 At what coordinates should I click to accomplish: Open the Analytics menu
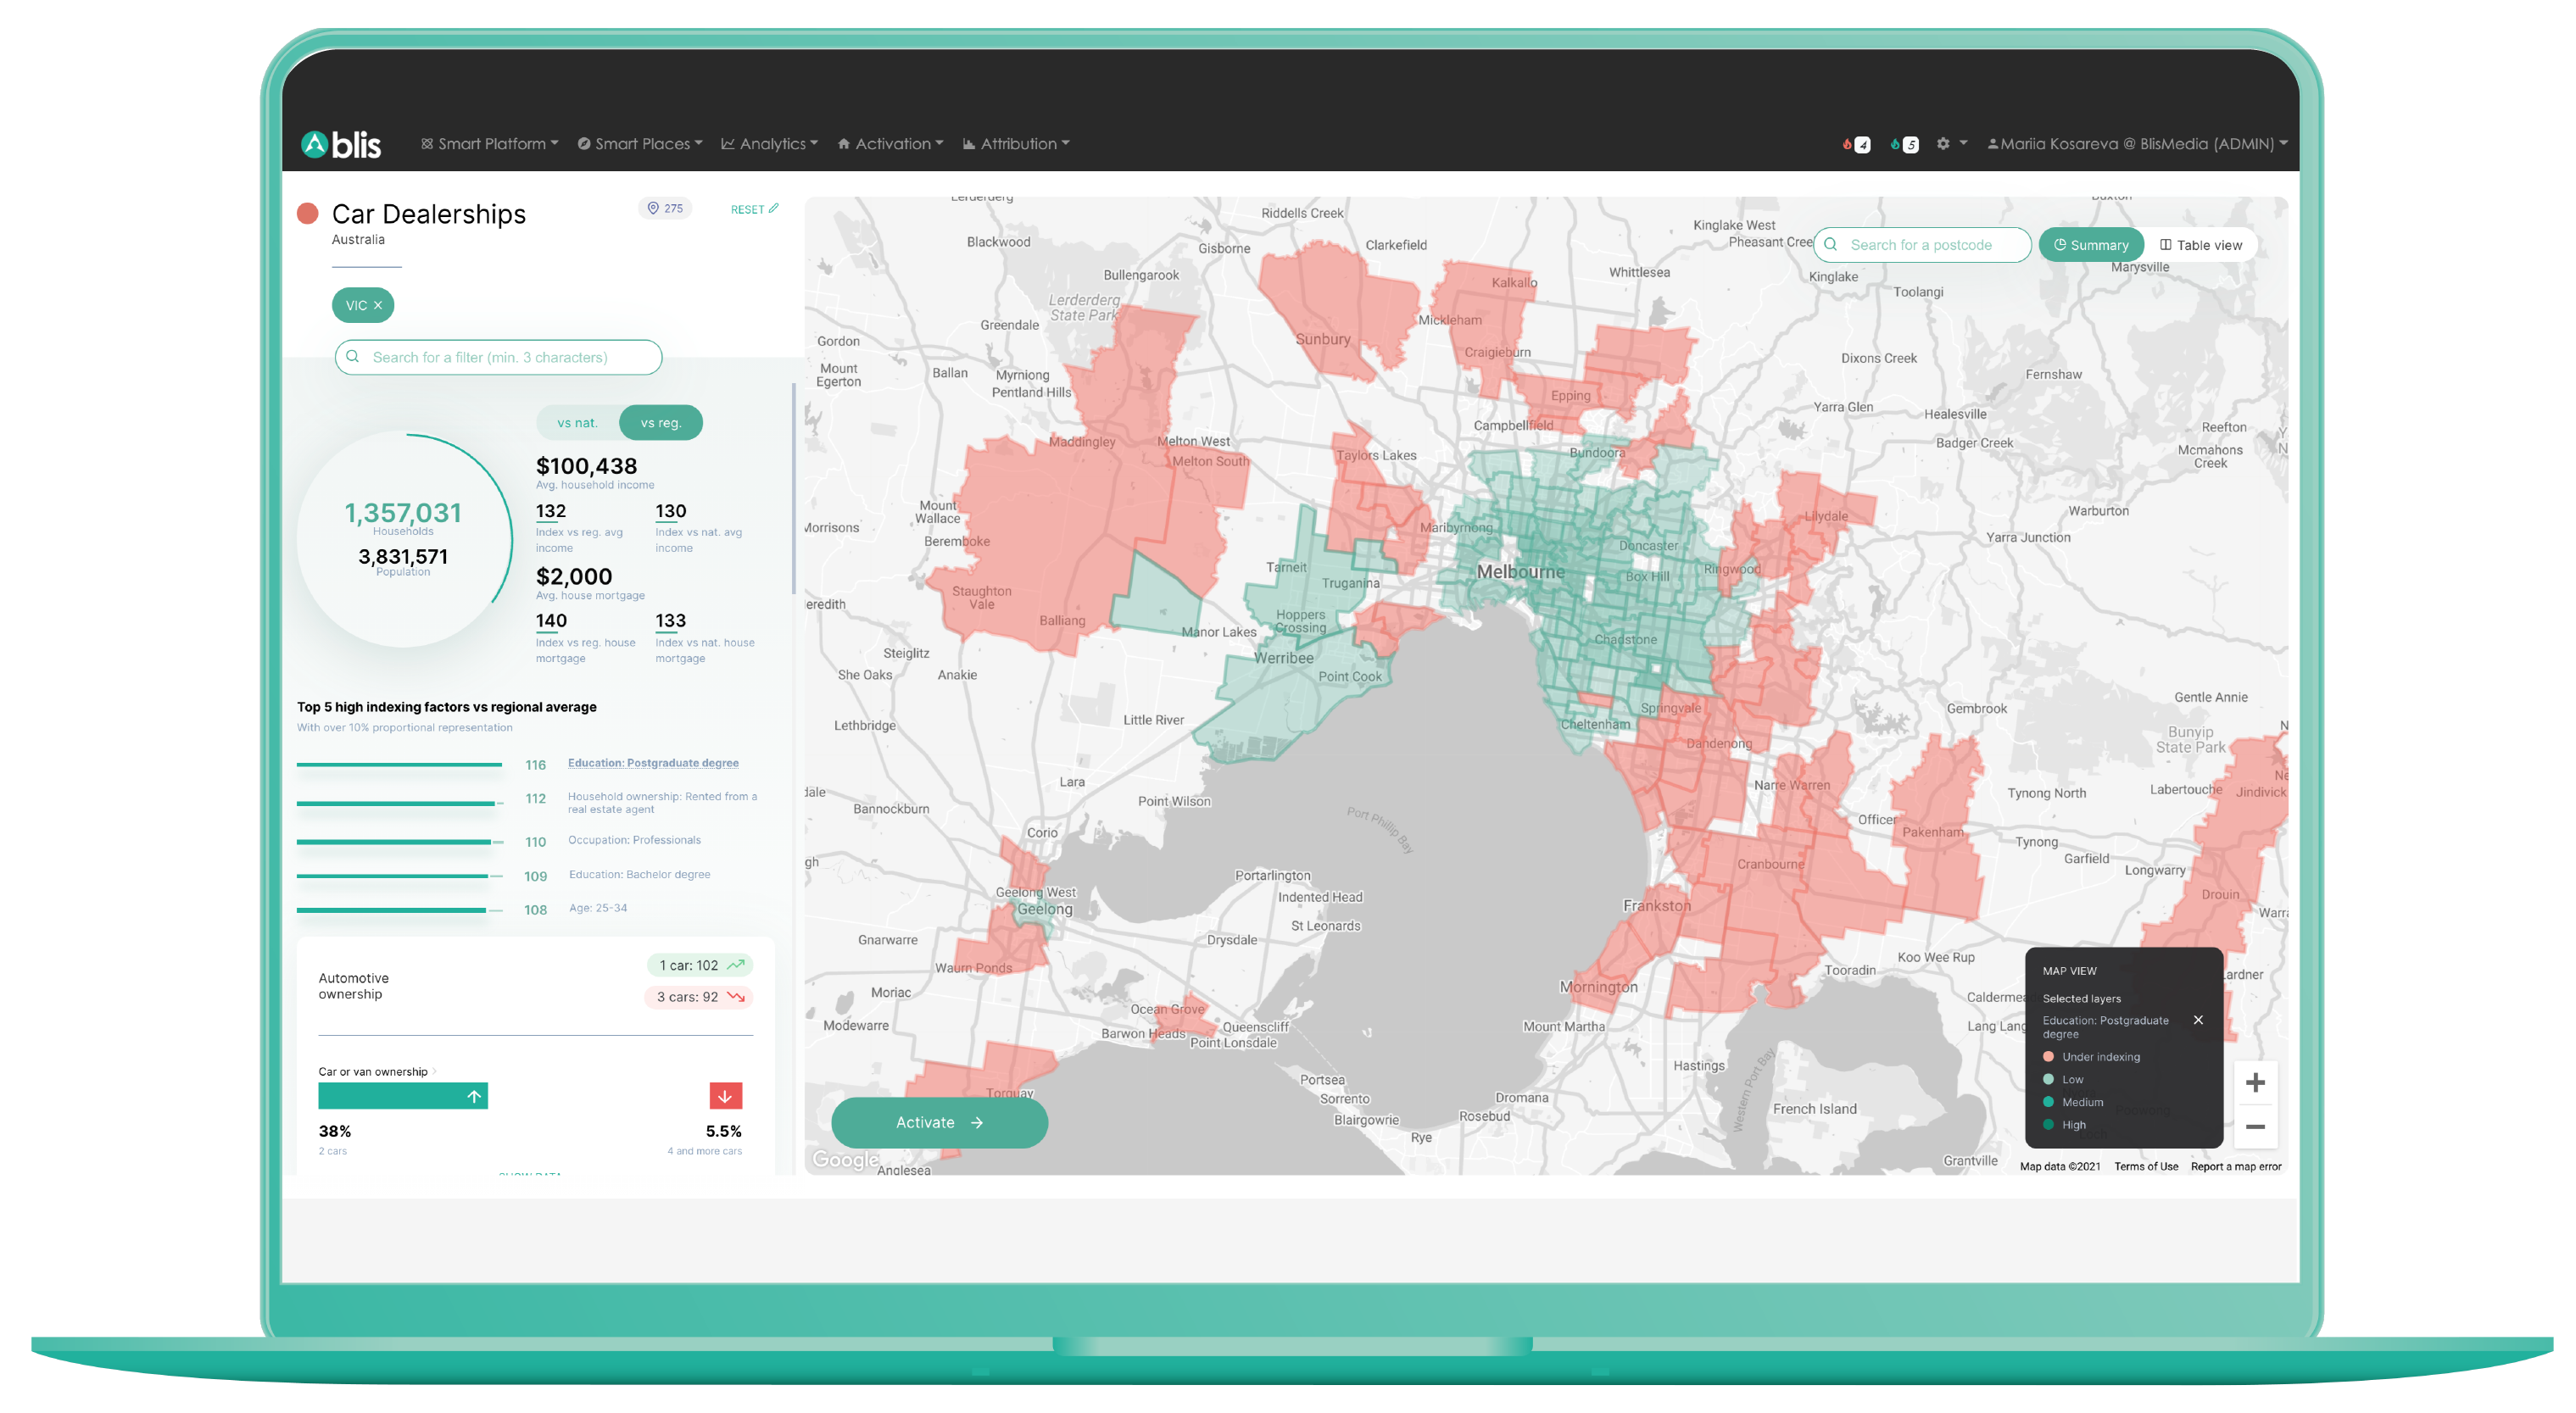tap(769, 144)
